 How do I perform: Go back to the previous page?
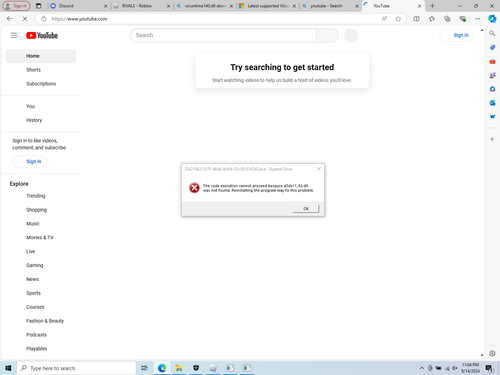9,19
